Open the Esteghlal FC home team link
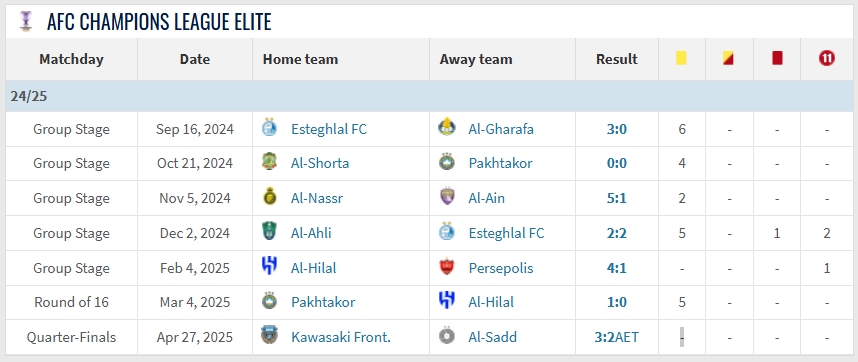Screen dimensions: 858x362 [x=329, y=129]
